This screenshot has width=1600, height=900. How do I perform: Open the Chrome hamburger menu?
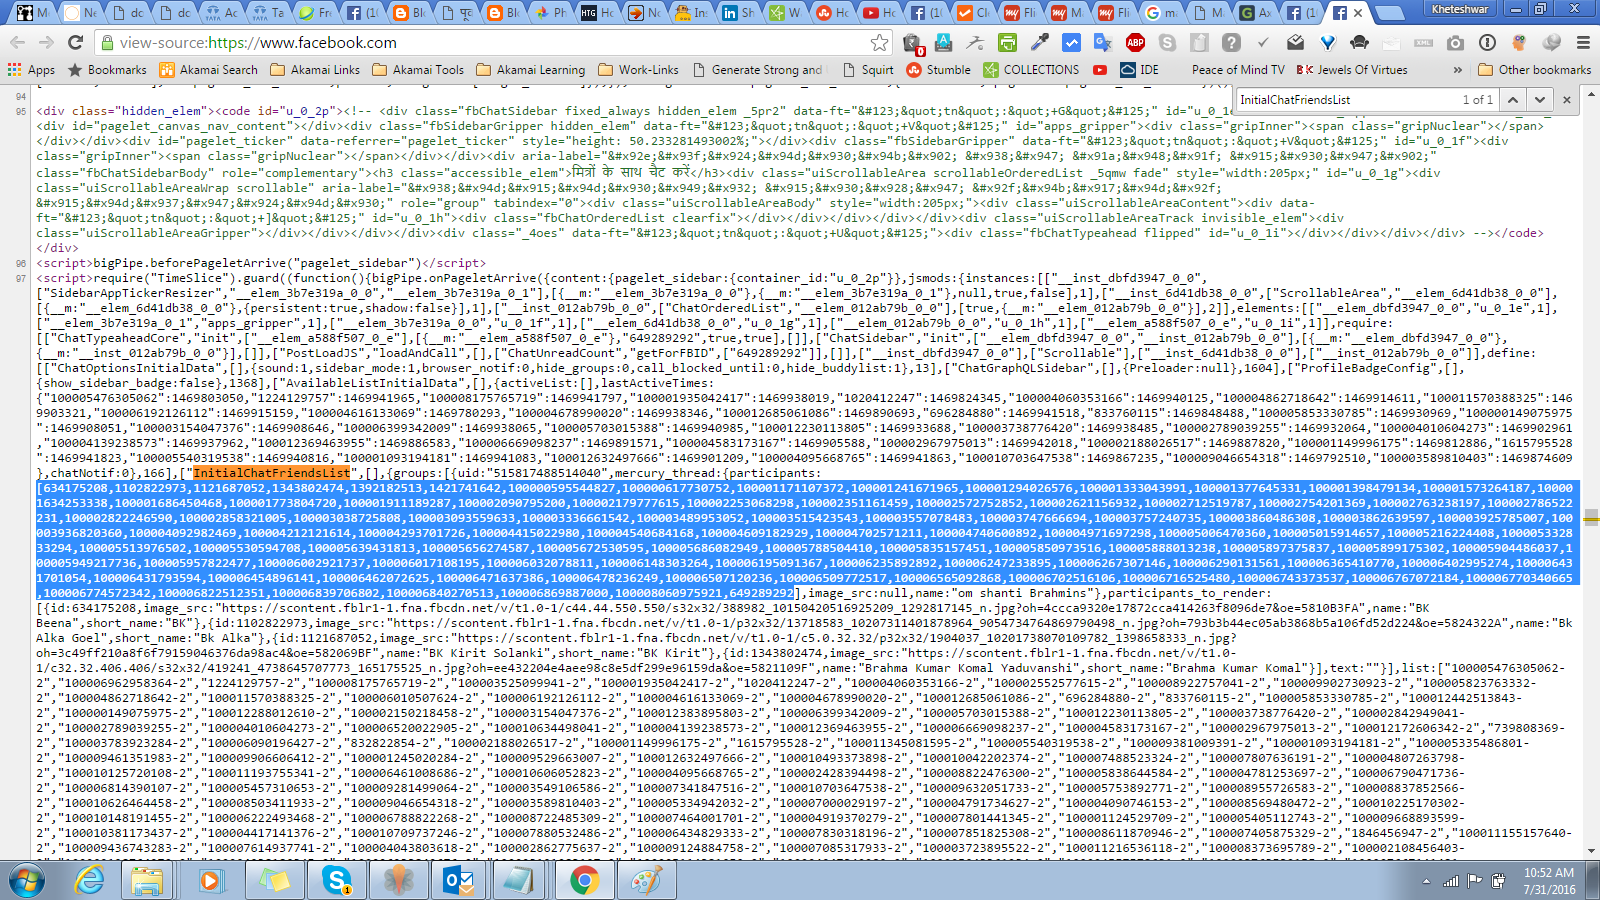click(x=1583, y=43)
